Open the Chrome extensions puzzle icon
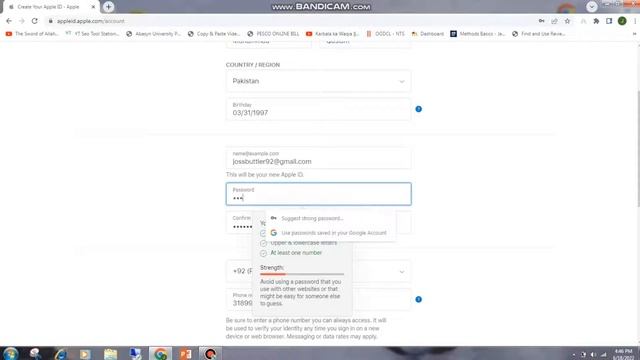 (x=596, y=21)
